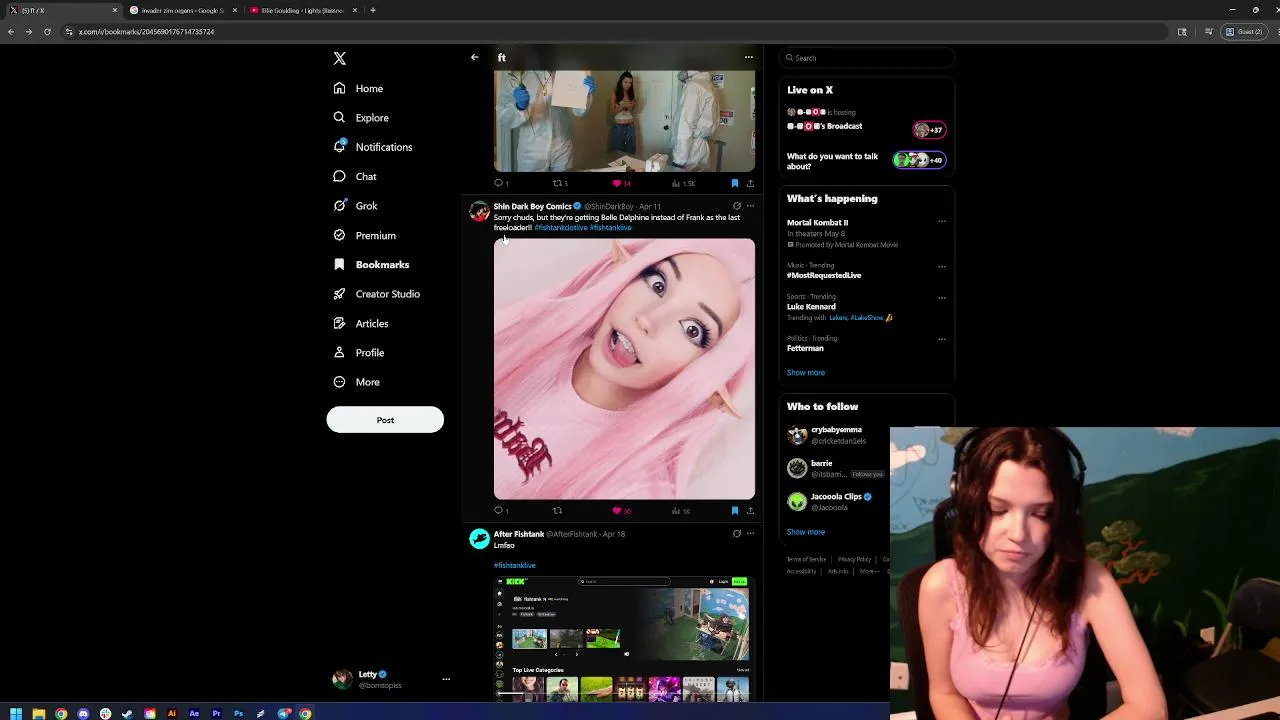Open Discord from the taskbar

click(83, 713)
